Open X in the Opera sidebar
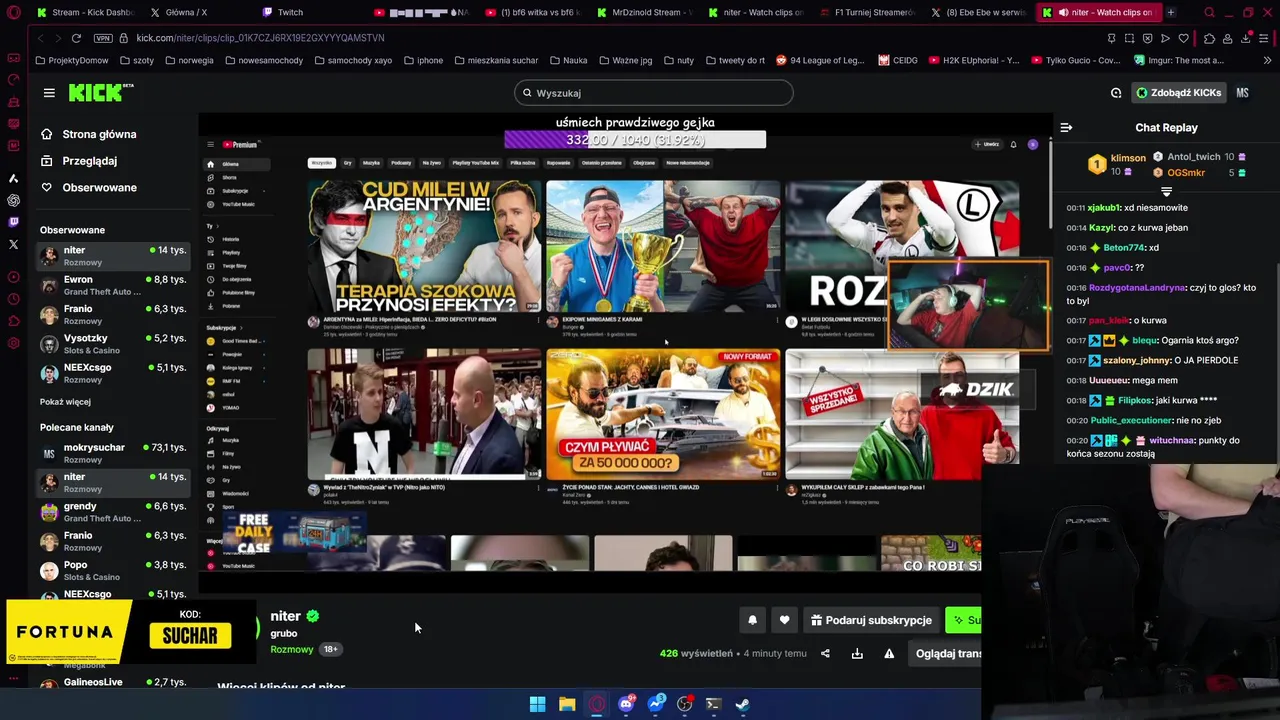 [x=13, y=244]
